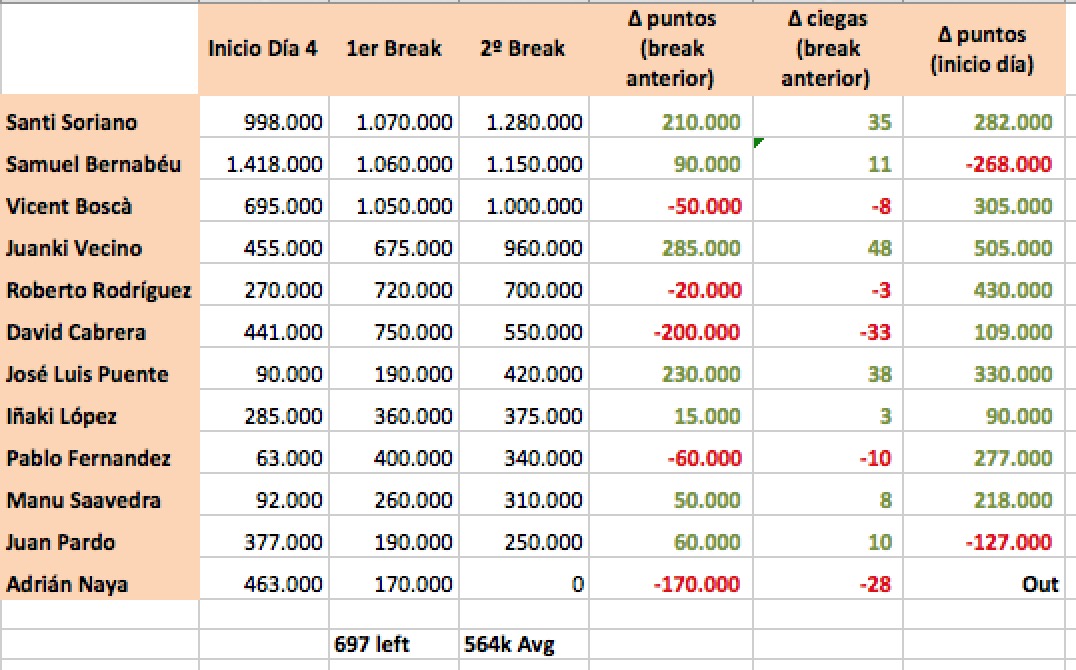The height and width of the screenshot is (670, 1076).
Task: Select the Δ puntos (inicio día) header
Action: [983, 49]
